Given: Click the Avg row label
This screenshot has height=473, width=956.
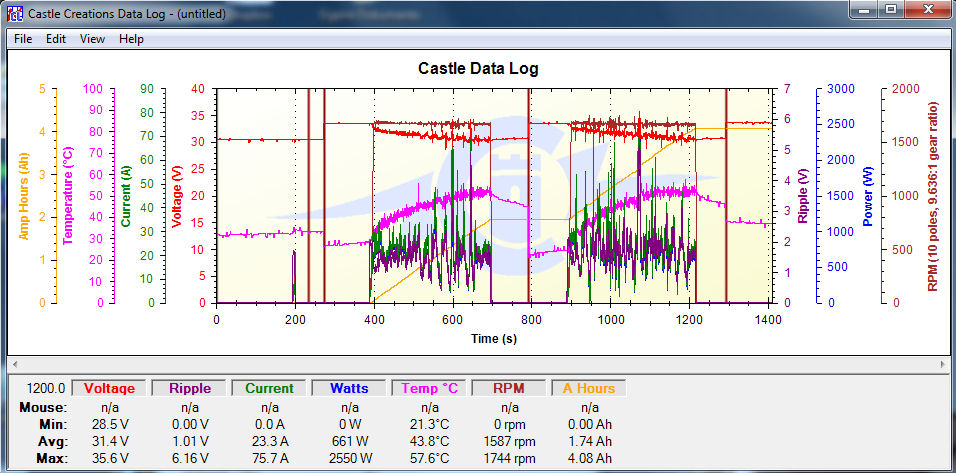Looking at the screenshot, I should coord(53,441).
